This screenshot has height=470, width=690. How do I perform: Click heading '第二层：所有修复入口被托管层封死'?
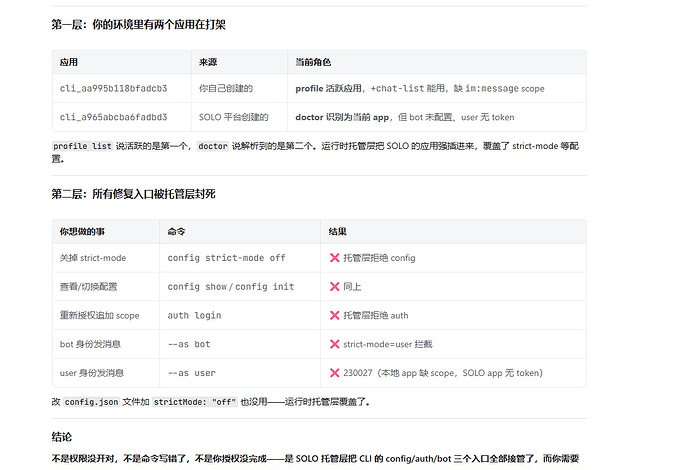tap(133, 194)
